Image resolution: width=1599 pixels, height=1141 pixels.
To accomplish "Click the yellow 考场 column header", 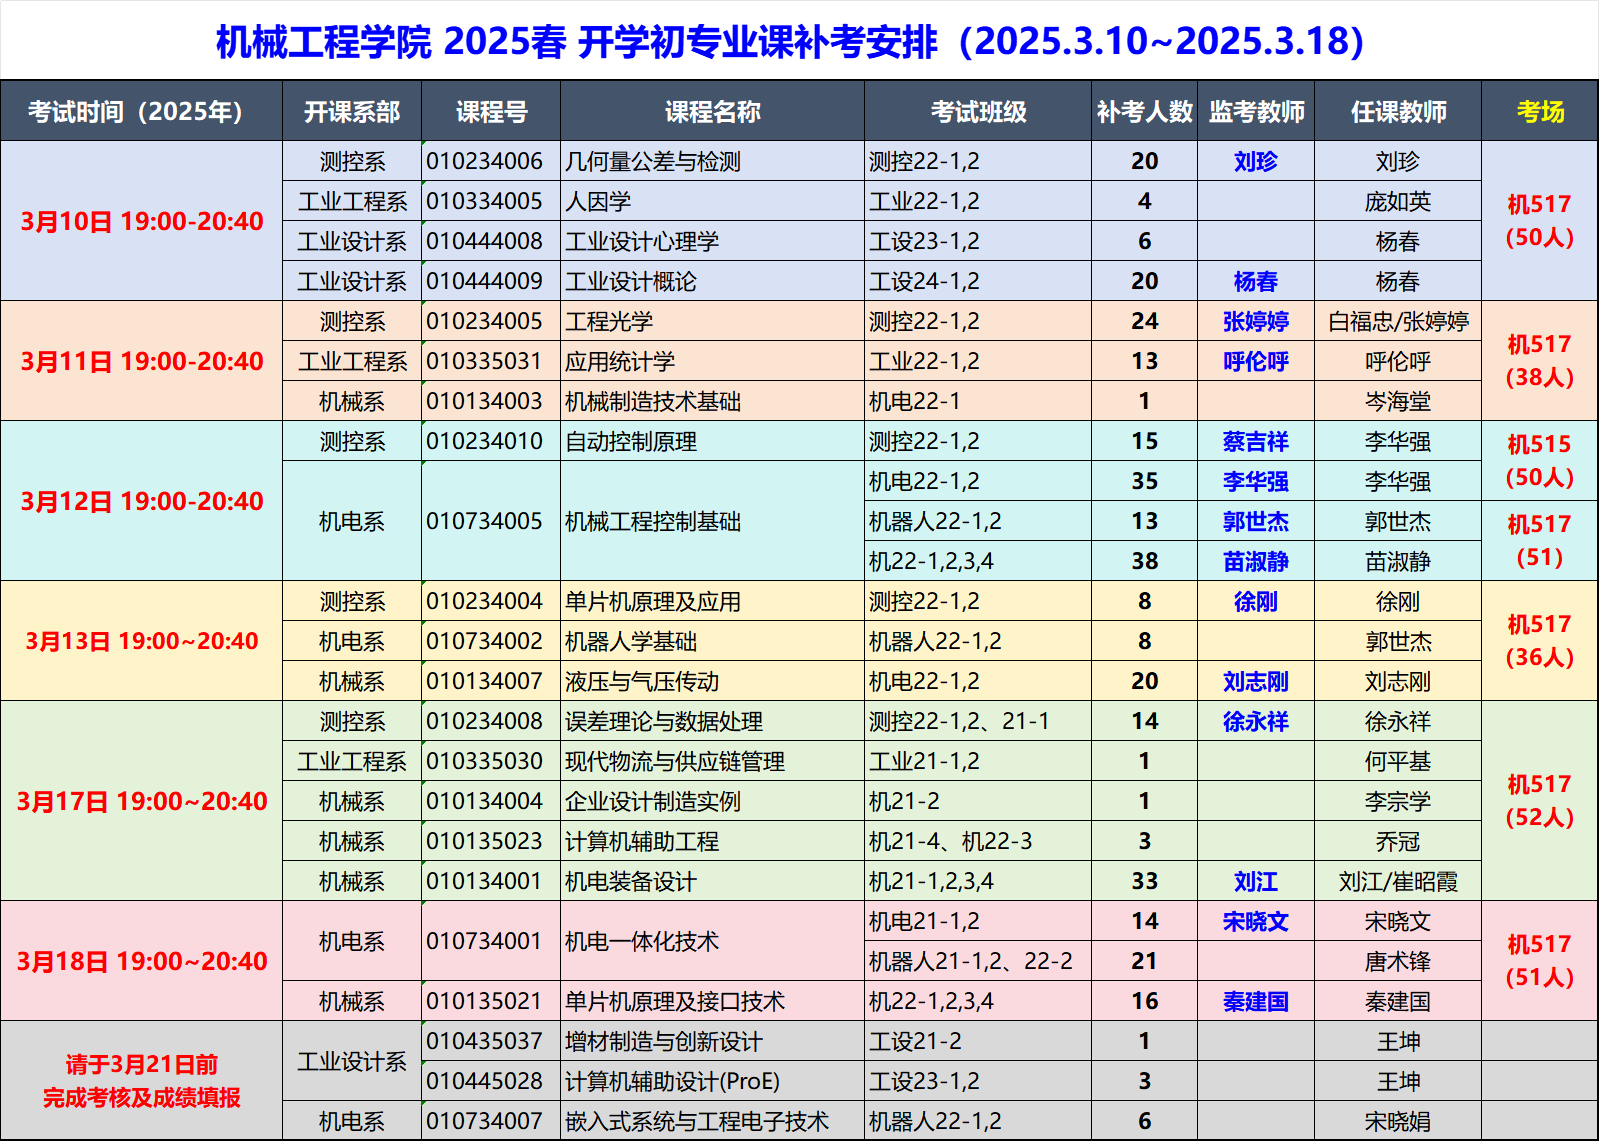I will (x=1539, y=112).
